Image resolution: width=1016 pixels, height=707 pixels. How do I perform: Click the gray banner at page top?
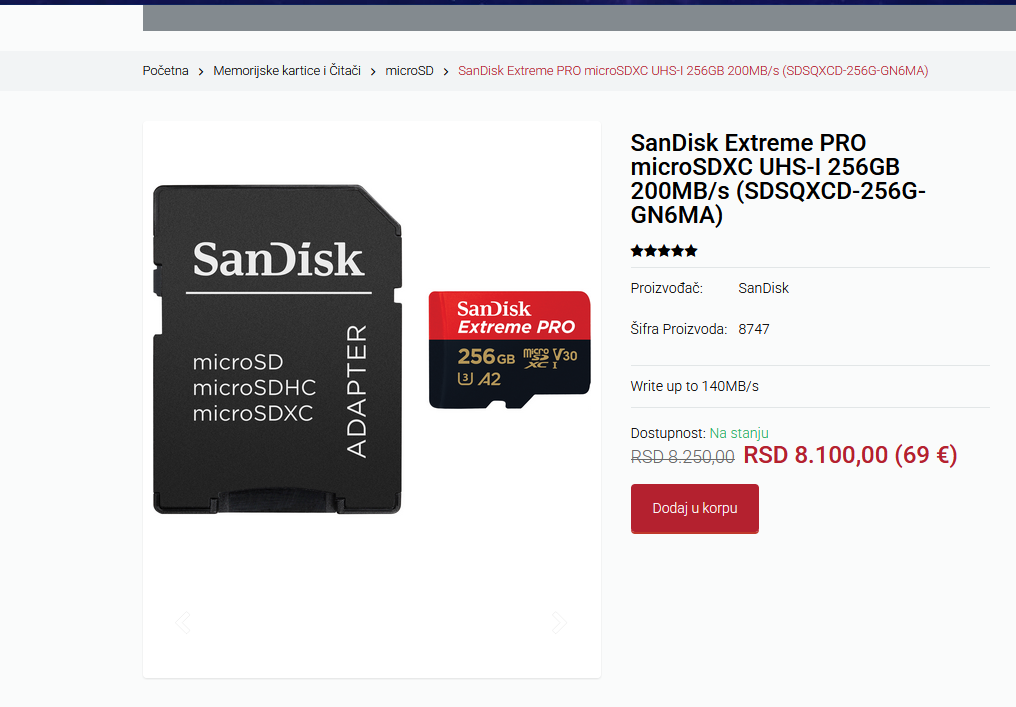579,17
